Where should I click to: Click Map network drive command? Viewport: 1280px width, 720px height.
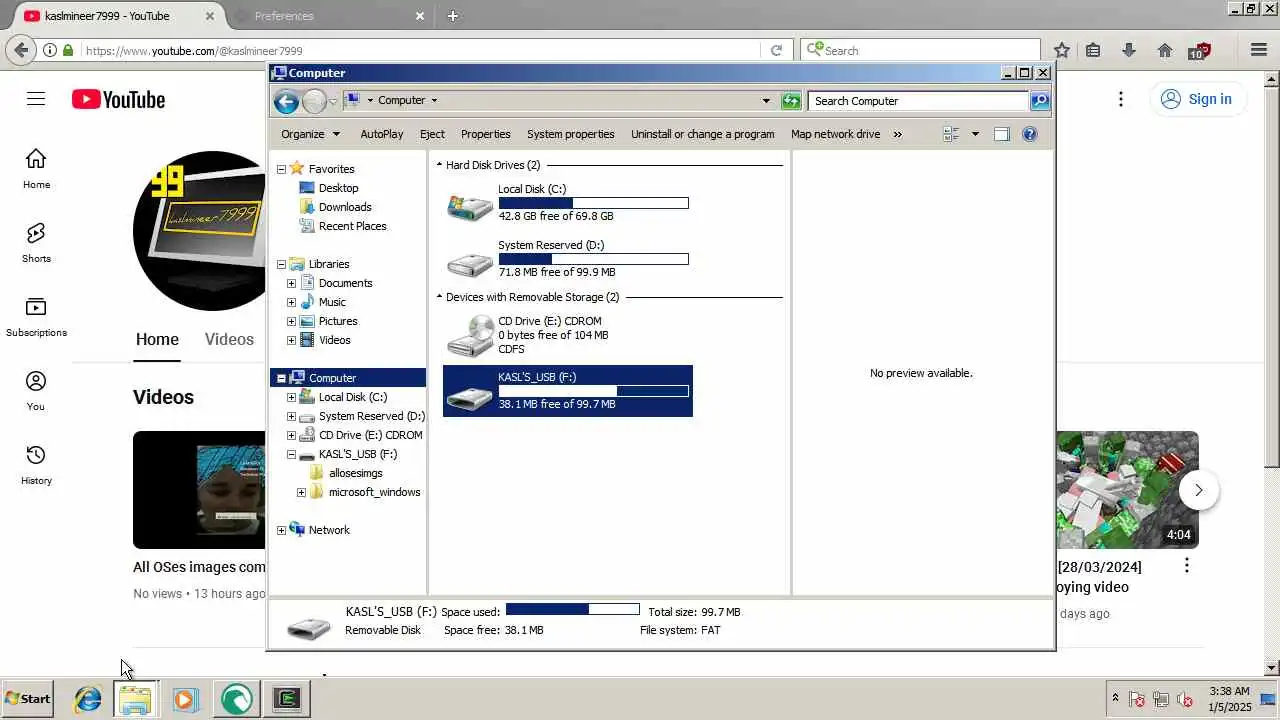pyautogui.click(x=836, y=134)
